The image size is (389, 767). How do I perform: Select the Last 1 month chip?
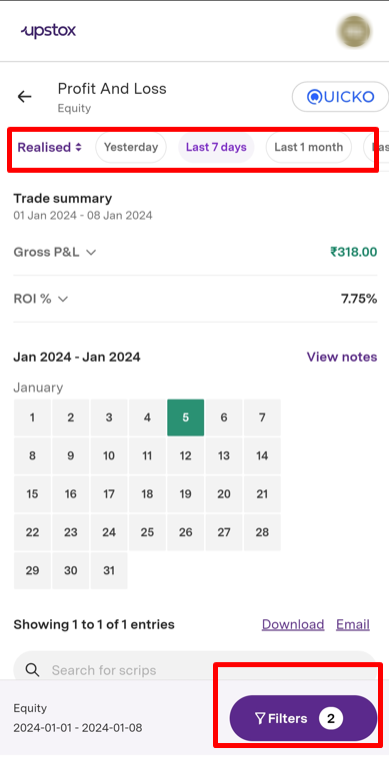(308, 147)
